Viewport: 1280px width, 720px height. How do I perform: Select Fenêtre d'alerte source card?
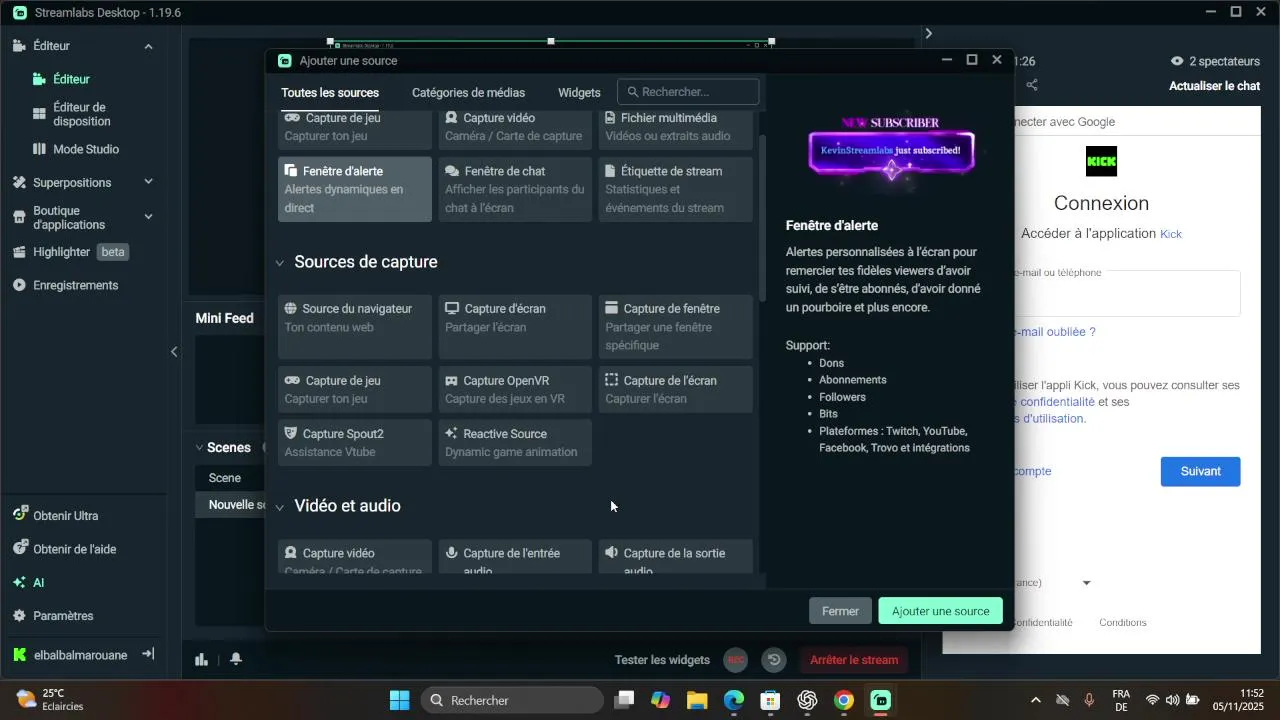click(x=355, y=189)
